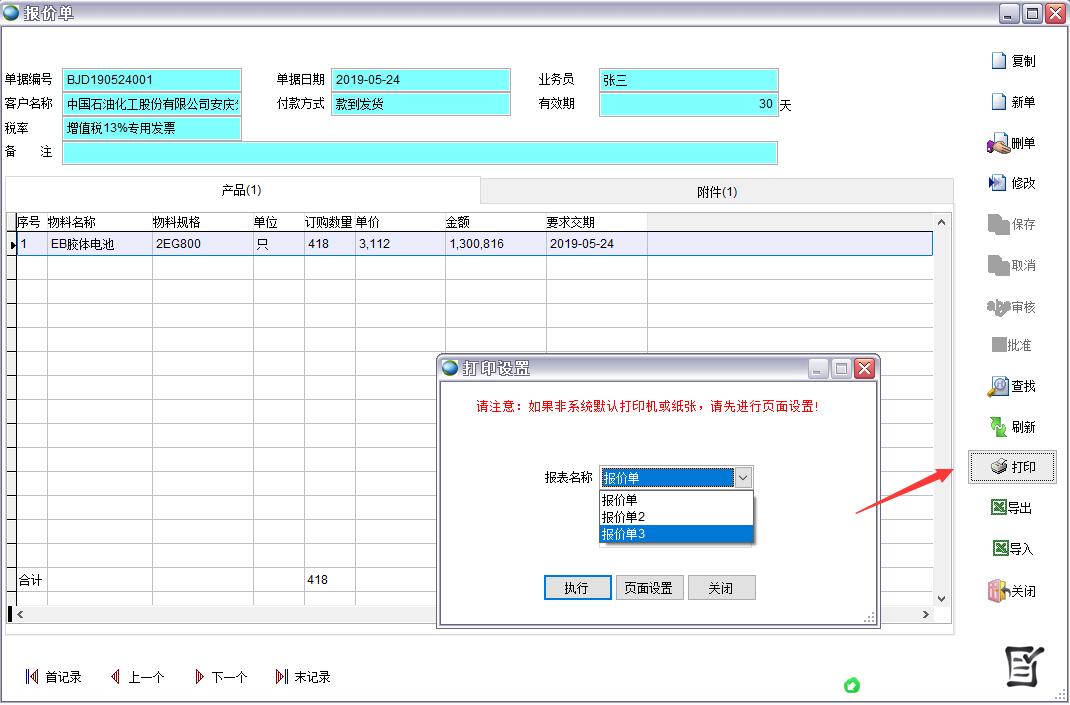The image size is (1070, 705).
Task: Export data using the 导出 icon
Action: tap(998, 508)
